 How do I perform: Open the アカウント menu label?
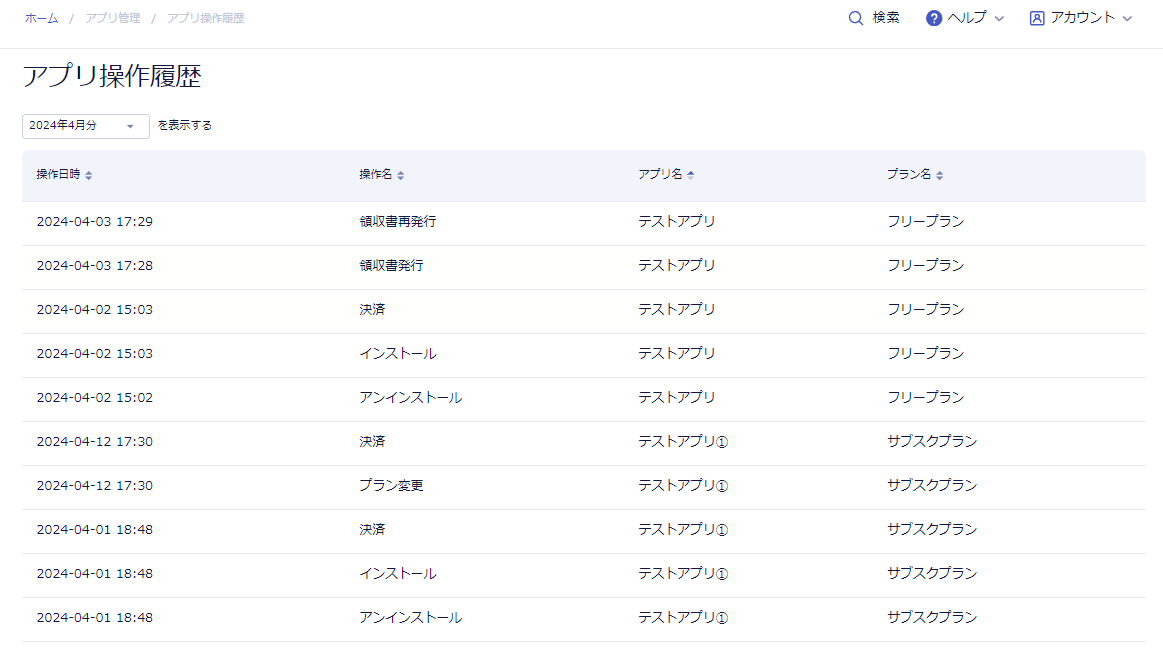[1082, 18]
